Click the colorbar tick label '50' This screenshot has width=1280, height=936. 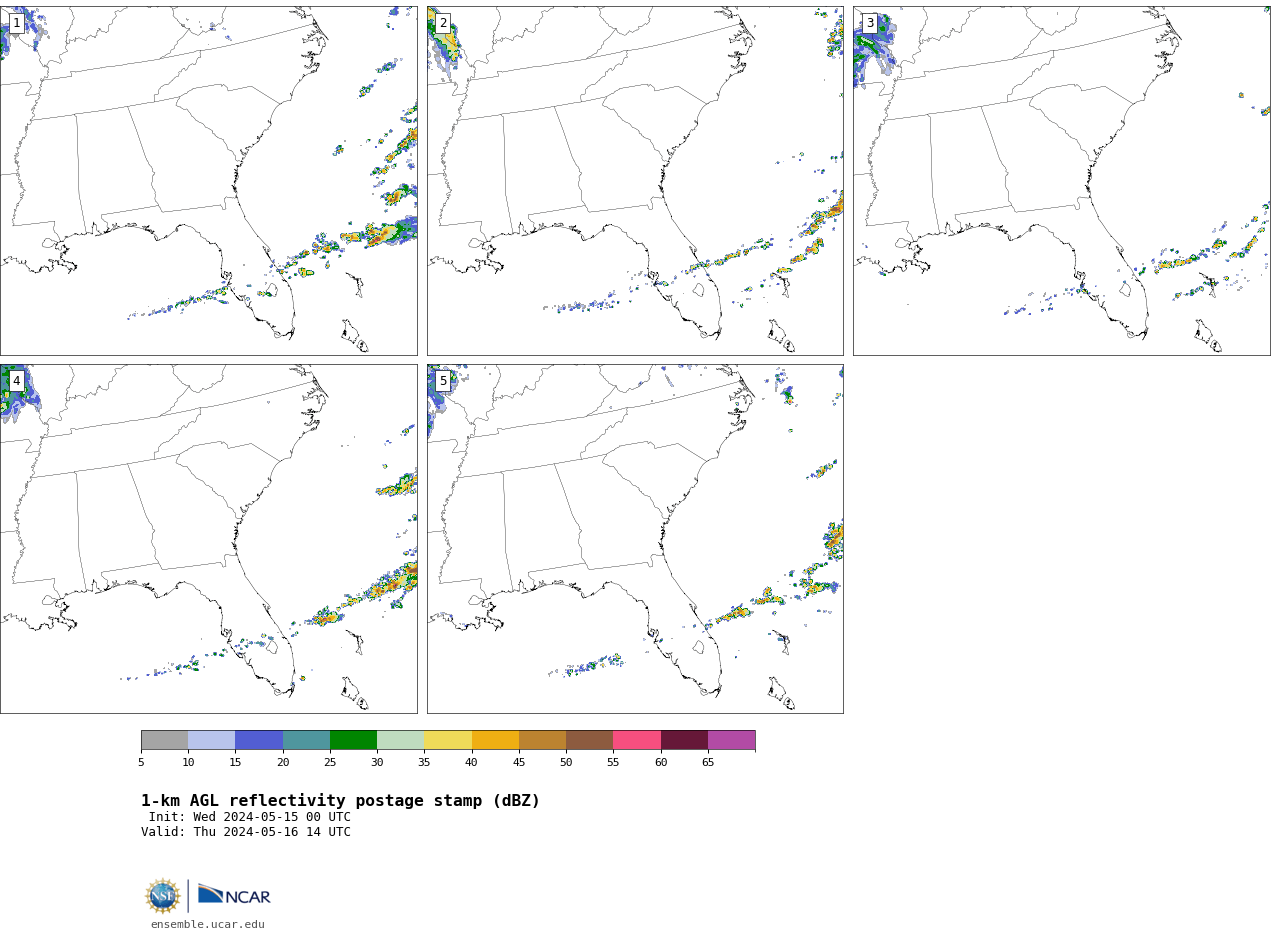point(566,763)
